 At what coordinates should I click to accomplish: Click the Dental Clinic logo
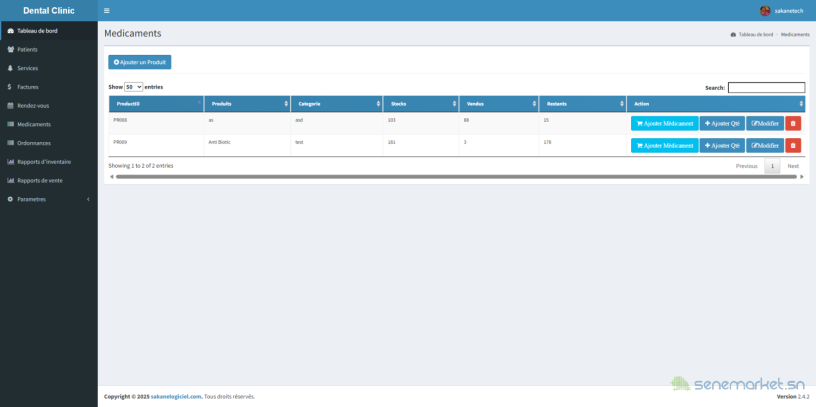point(49,10)
